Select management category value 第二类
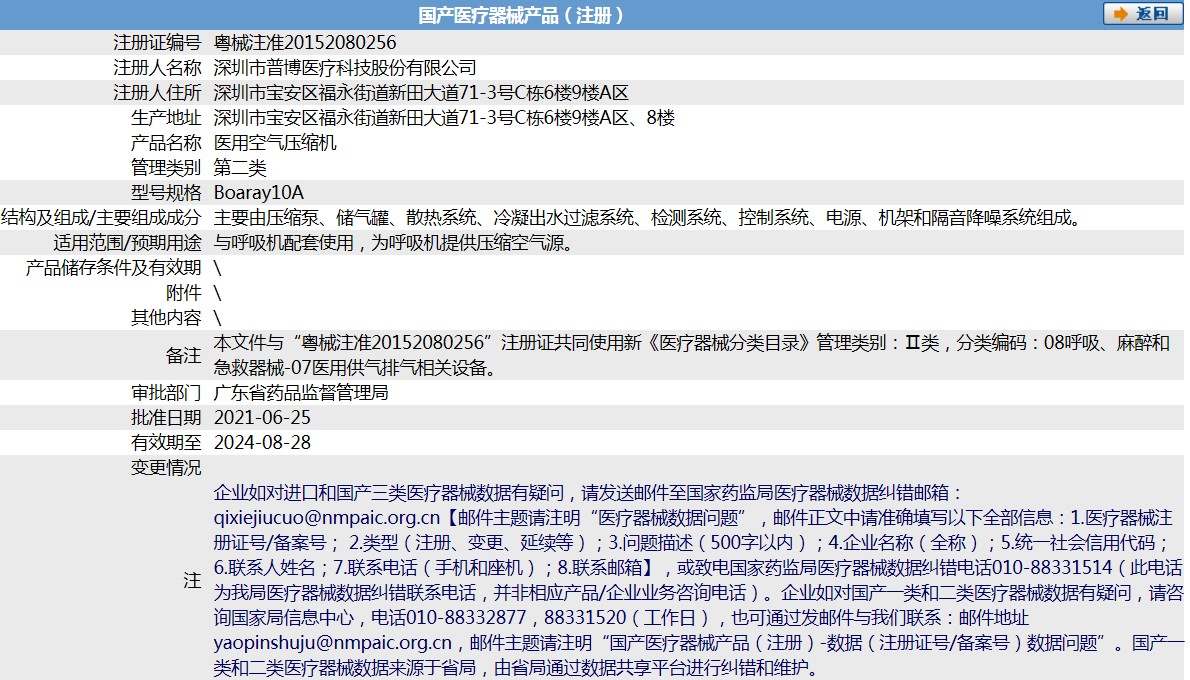This screenshot has height=680, width=1190. coord(241,168)
